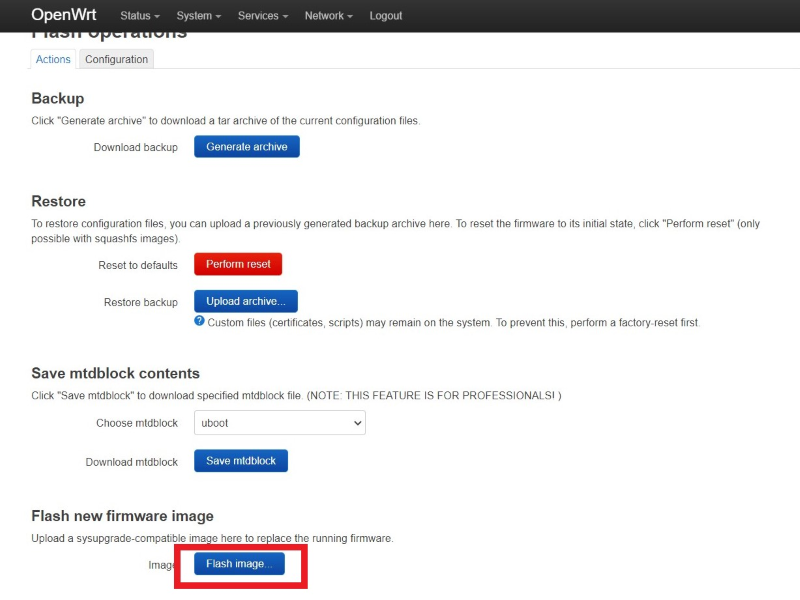The image size is (800, 600).
Task: Click the Restore section heading
Action: coord(59,201)
